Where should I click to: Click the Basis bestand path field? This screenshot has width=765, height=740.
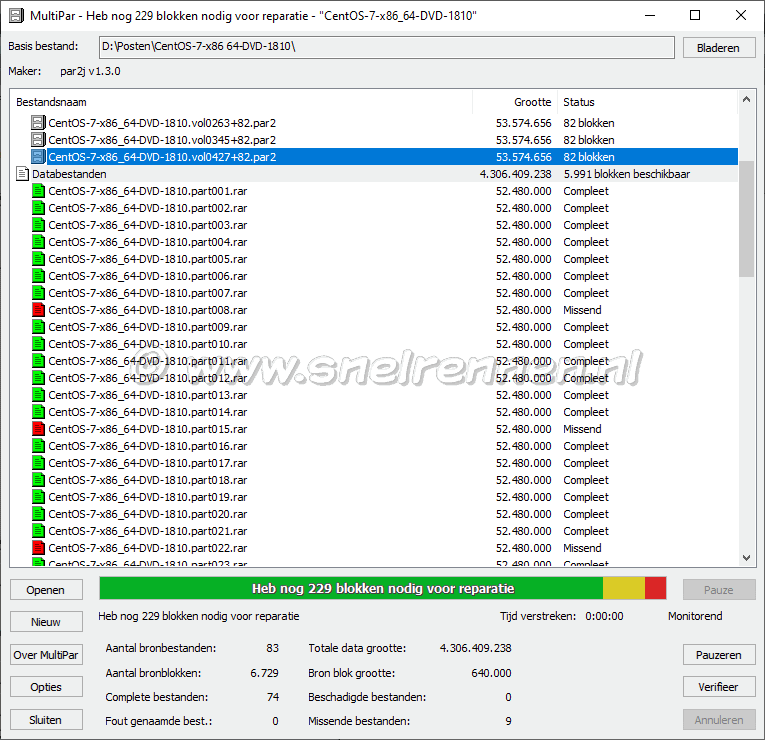point(386,47)
